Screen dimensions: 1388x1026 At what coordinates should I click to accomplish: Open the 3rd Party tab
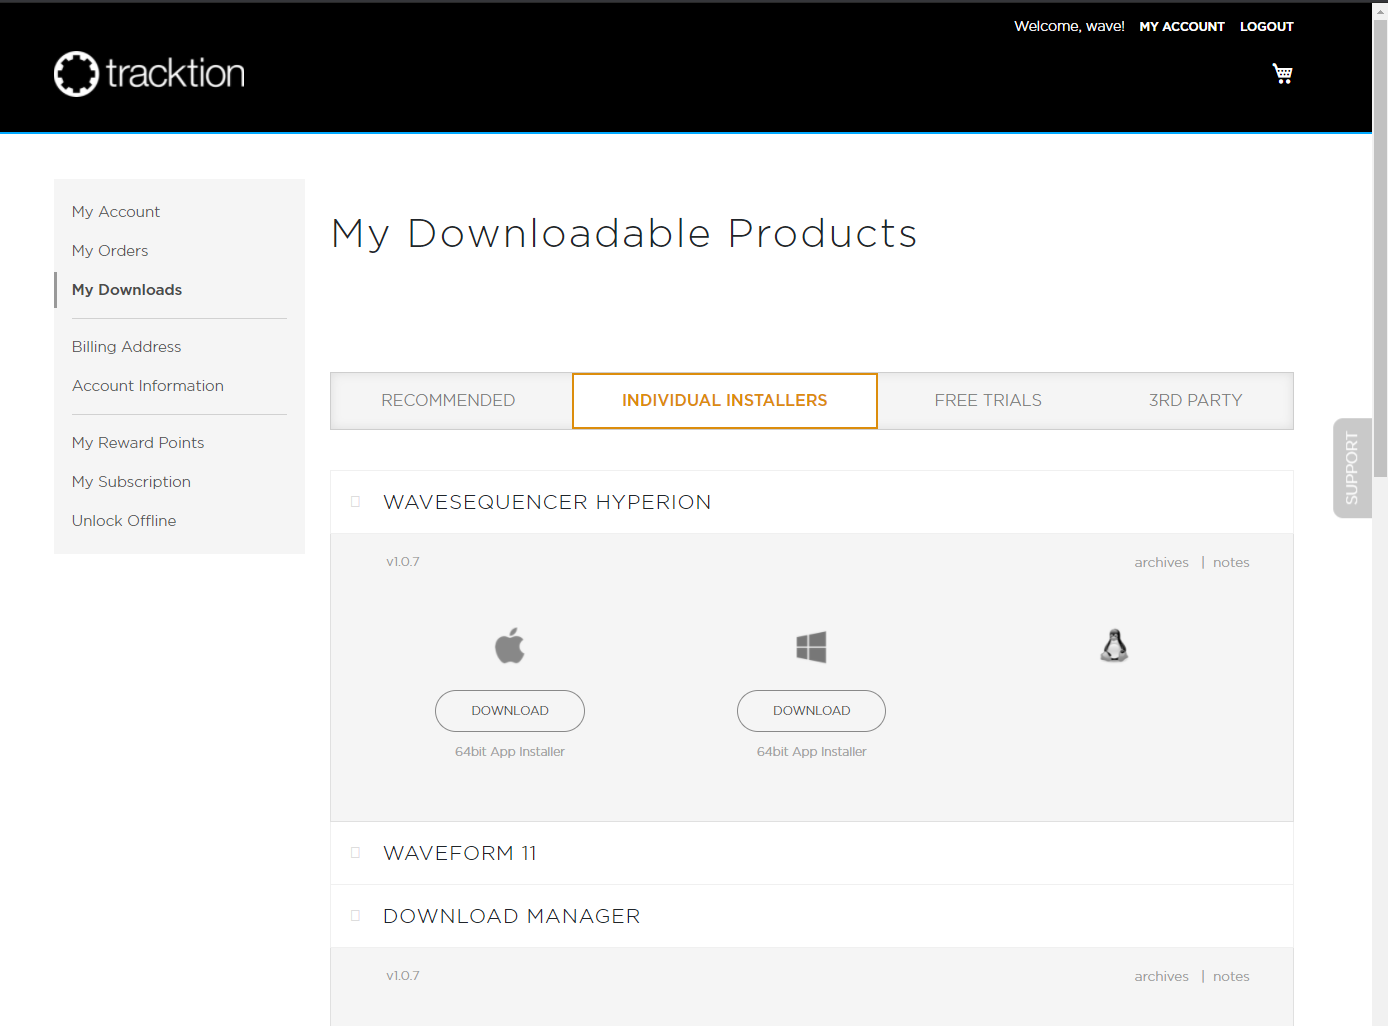click(1195, 400)
